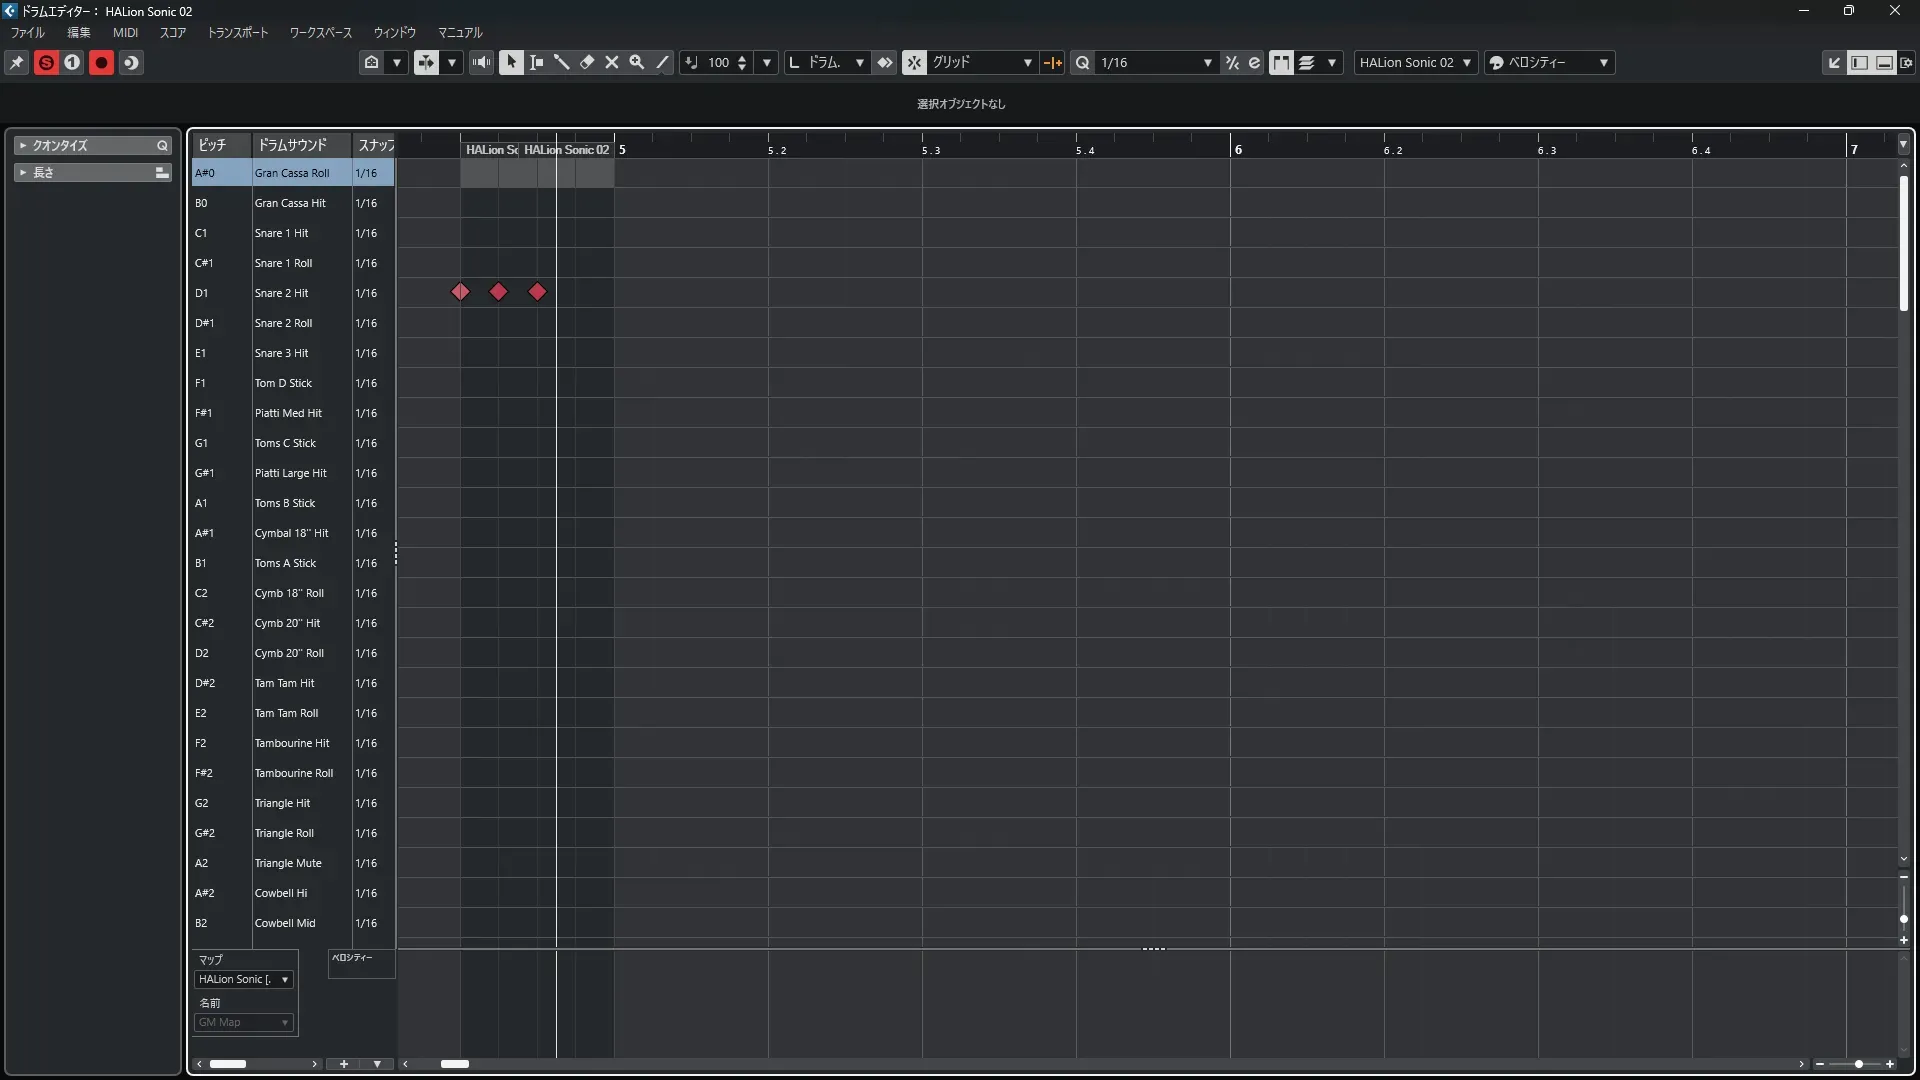The width and height of the screenshot is (1920, 1080).
Task: Toggle the red Record in Editor button
Action: click(101, 62)
